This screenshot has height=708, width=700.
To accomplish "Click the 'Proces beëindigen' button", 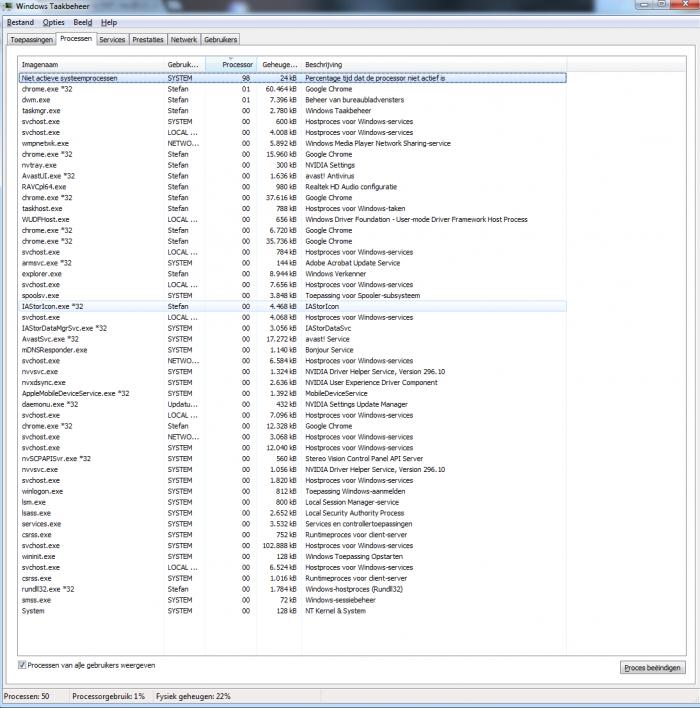I will (652, 667).
